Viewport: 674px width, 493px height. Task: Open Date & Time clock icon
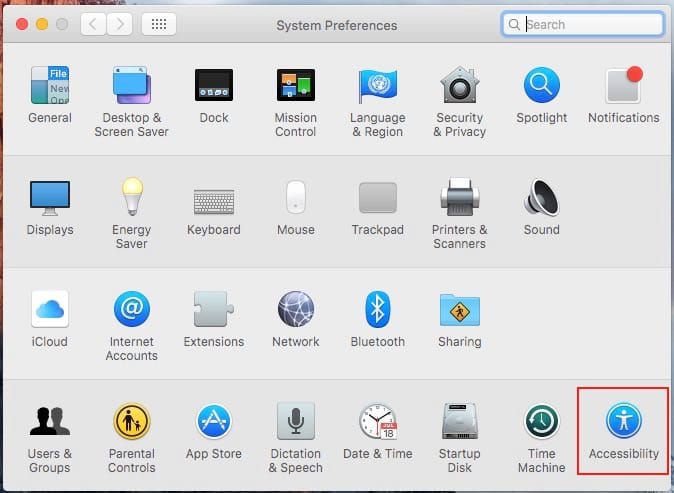click(x=377, y=421)
